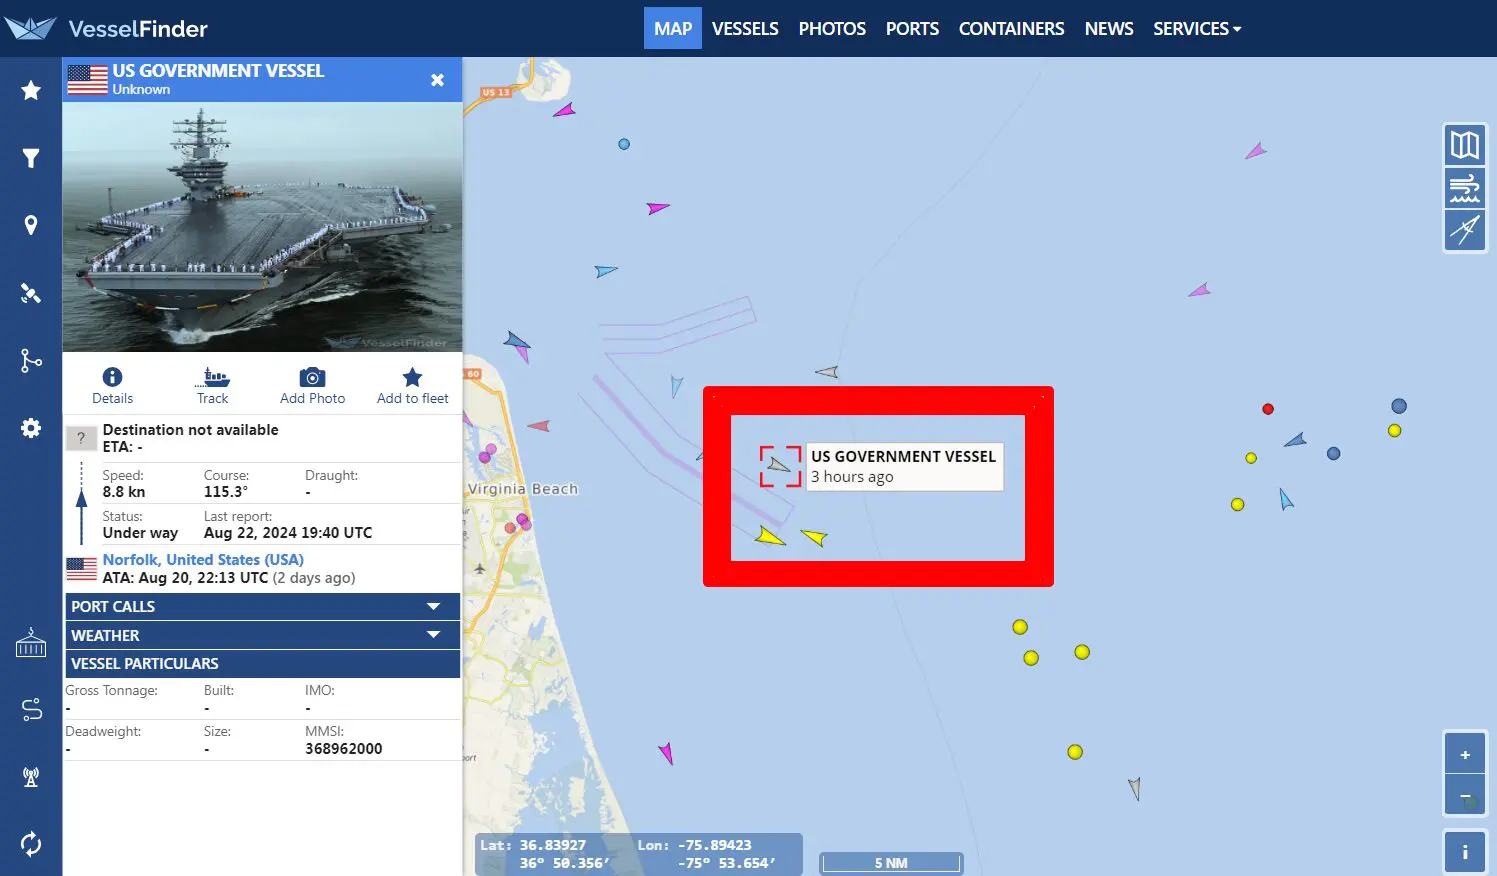Switch to the VESSELS tab

745,29
